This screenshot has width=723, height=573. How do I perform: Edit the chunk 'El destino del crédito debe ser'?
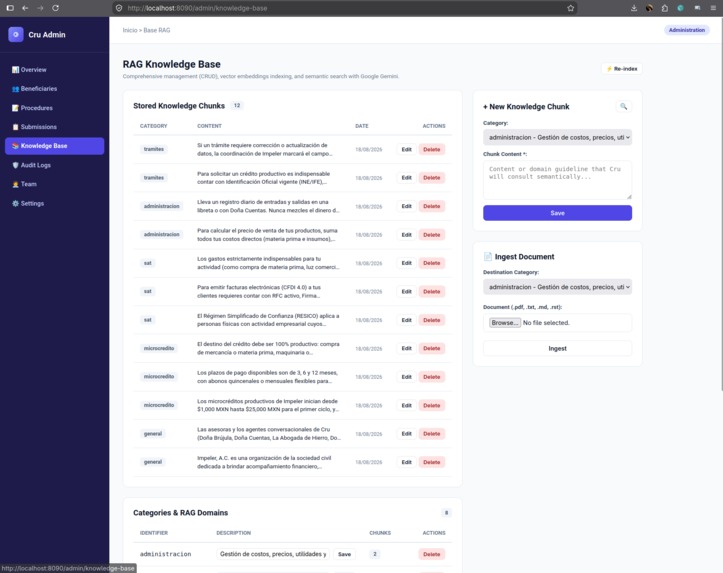point(406,348)
